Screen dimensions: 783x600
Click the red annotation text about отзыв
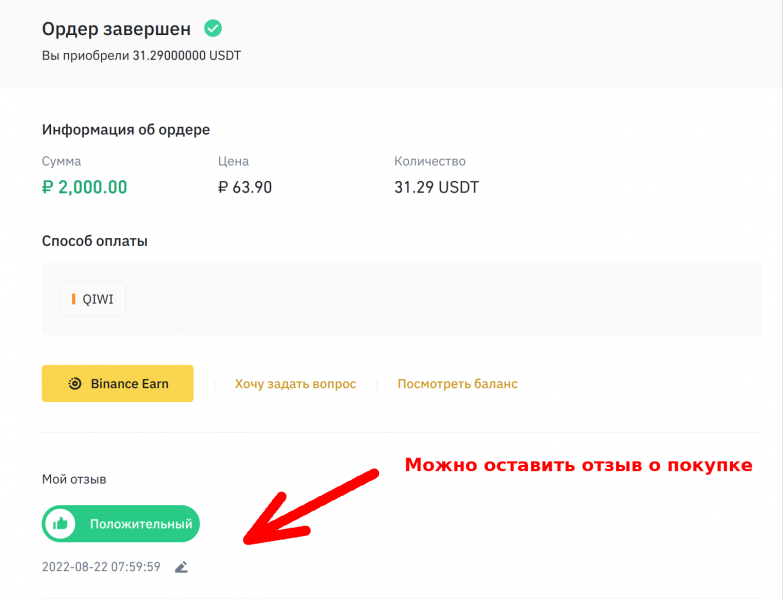[578, 465]
